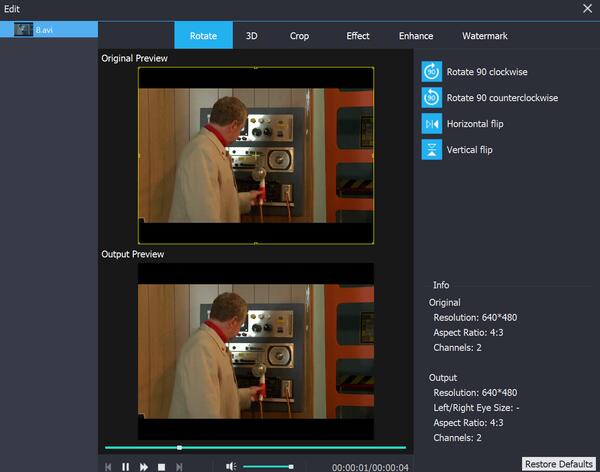Click the video progress seek bar
The image size is (600, 472).
tap(255, 447)
